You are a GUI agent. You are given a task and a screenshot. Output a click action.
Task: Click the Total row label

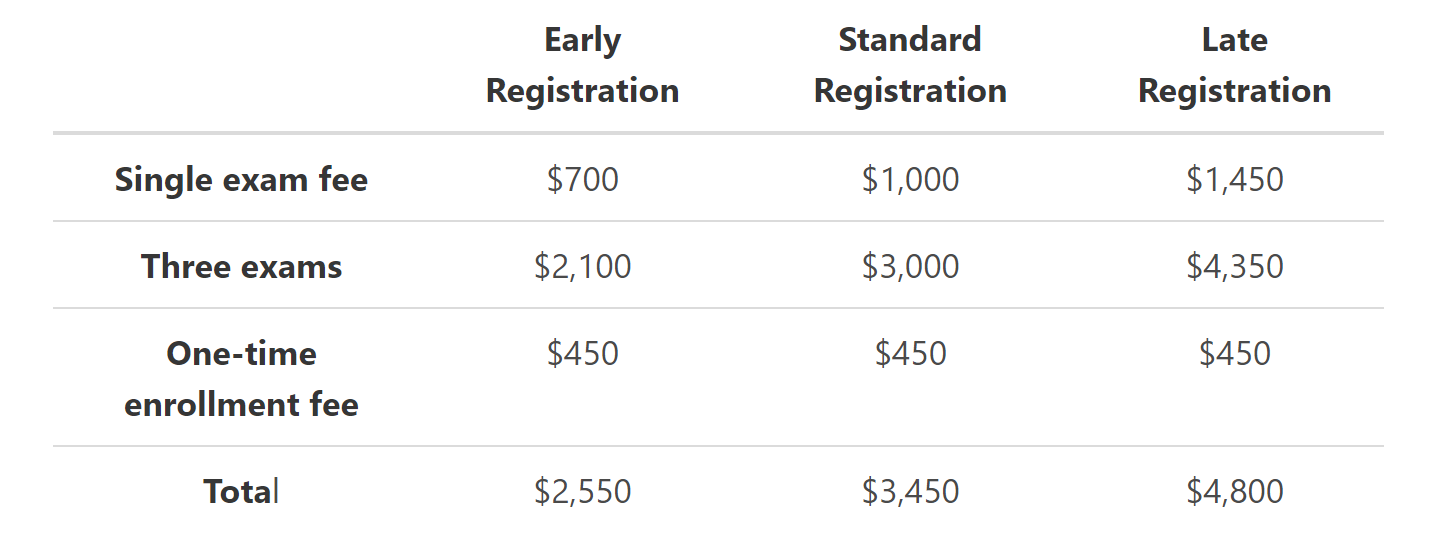coord(241,492)
